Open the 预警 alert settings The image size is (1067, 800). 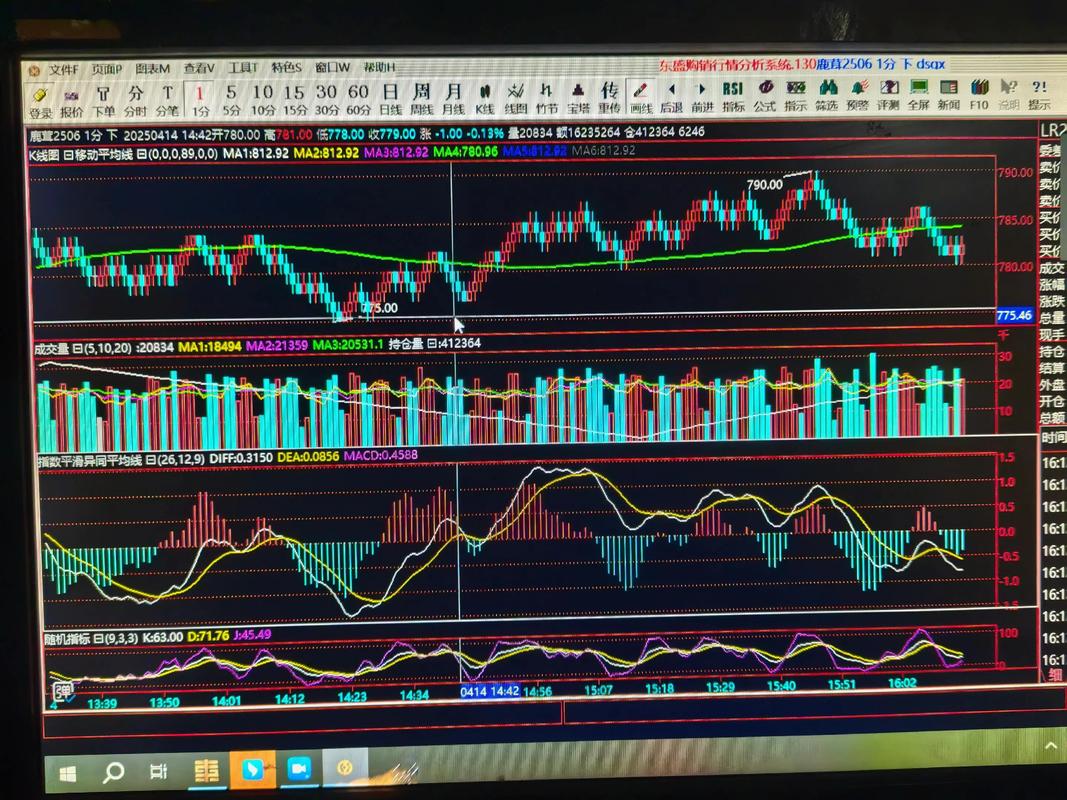pos(857,94)
